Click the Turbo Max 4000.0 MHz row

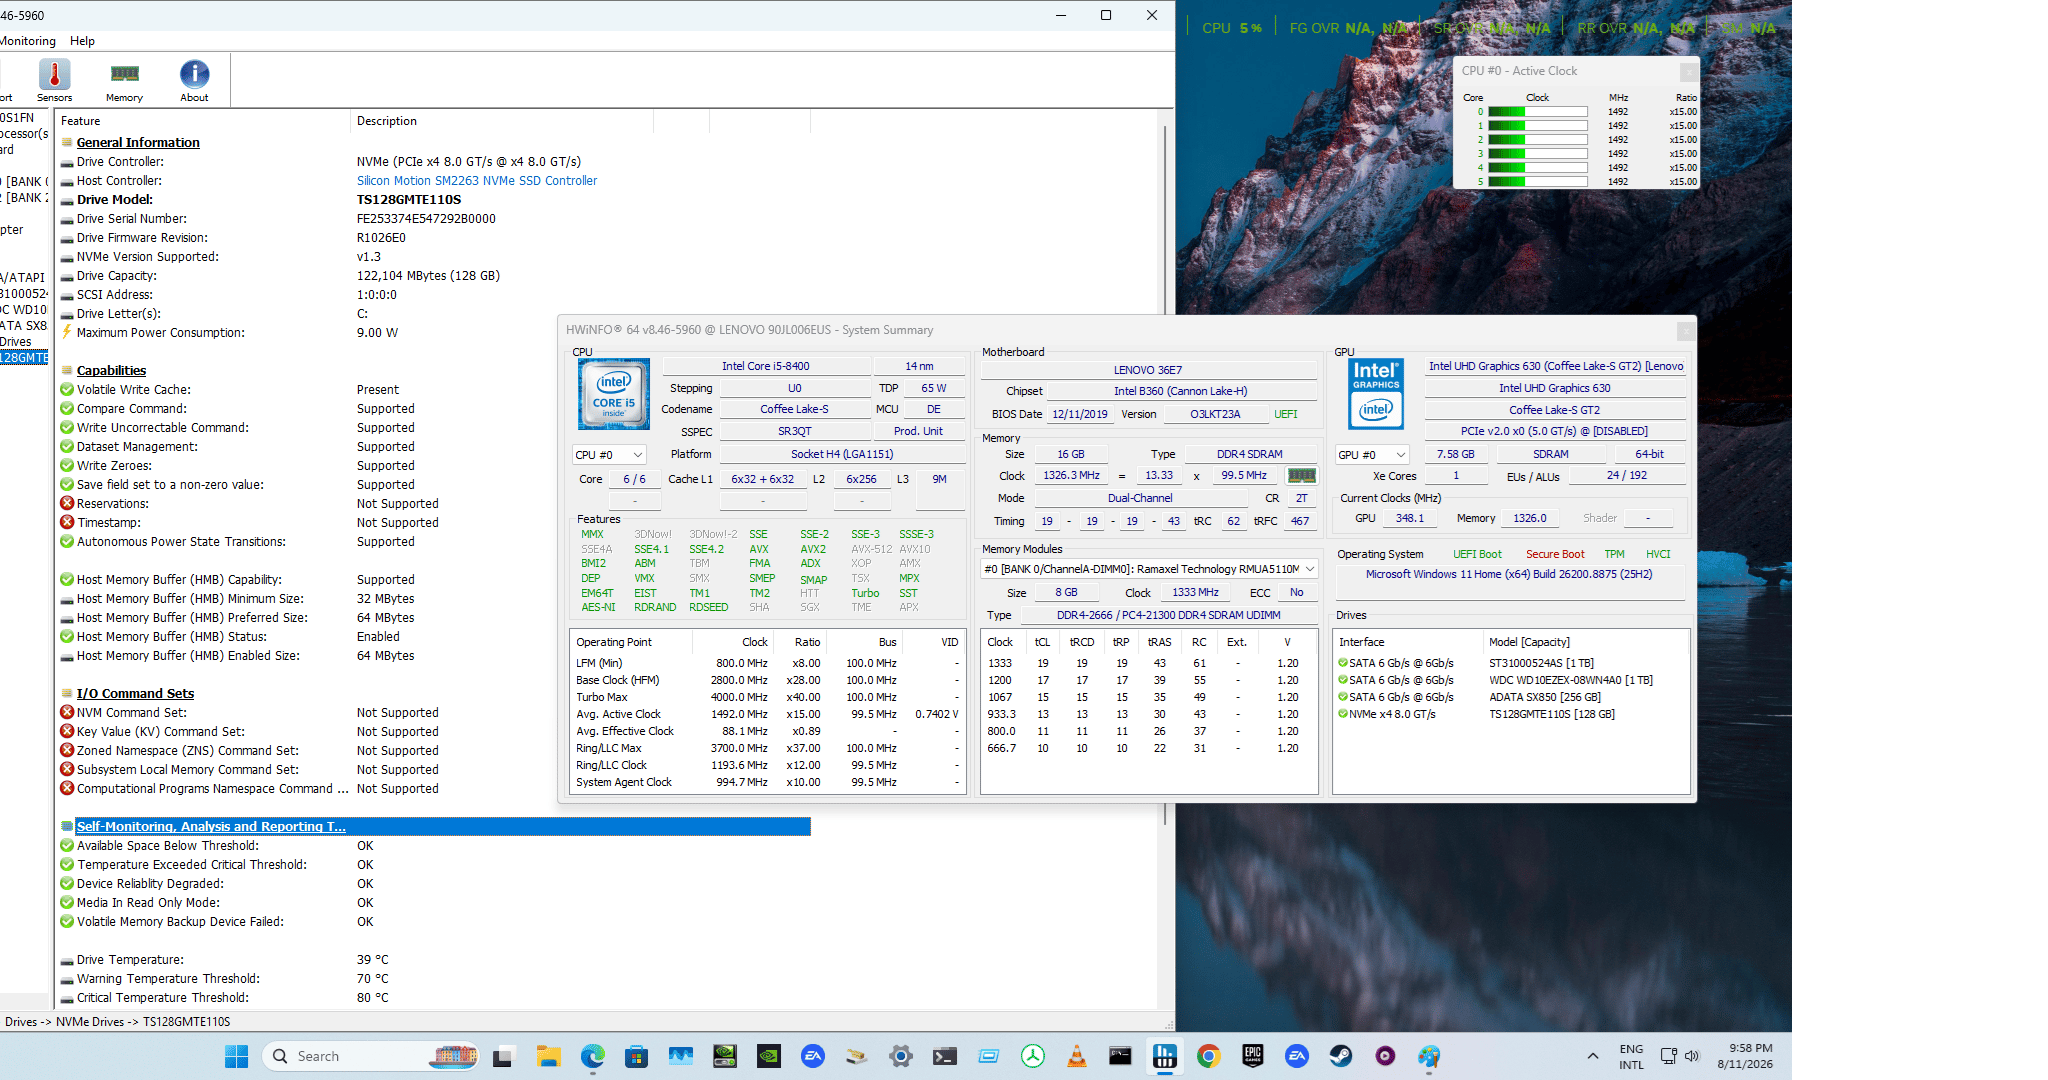coord(768,698)
